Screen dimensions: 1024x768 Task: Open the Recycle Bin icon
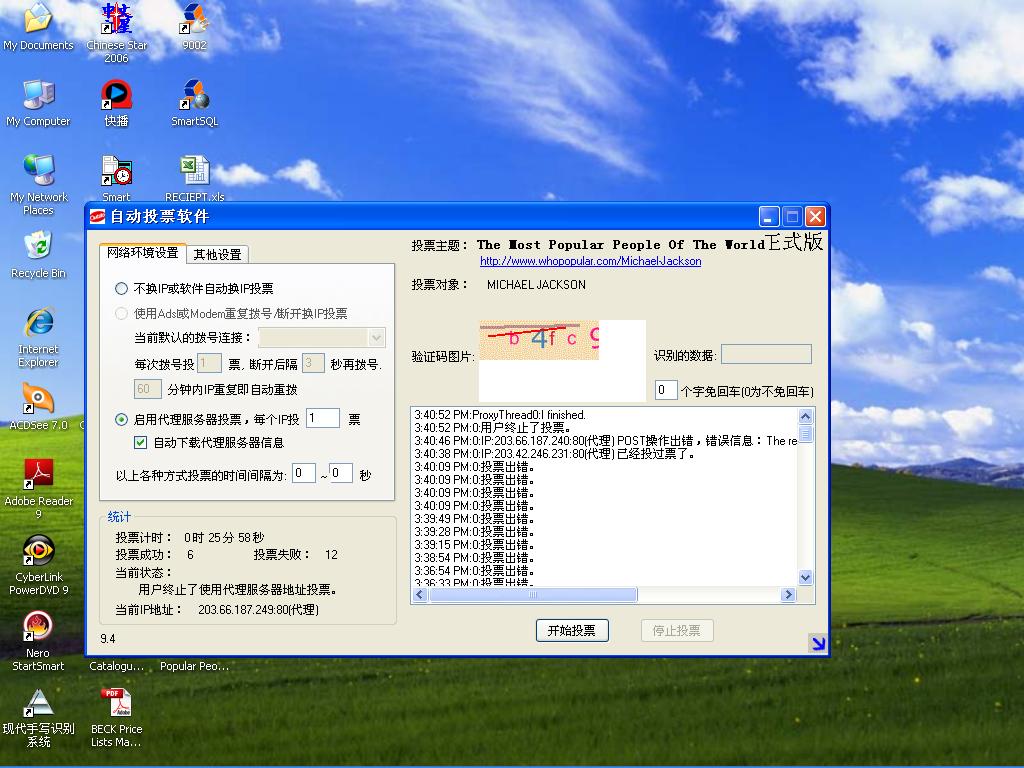click(38, 249)
